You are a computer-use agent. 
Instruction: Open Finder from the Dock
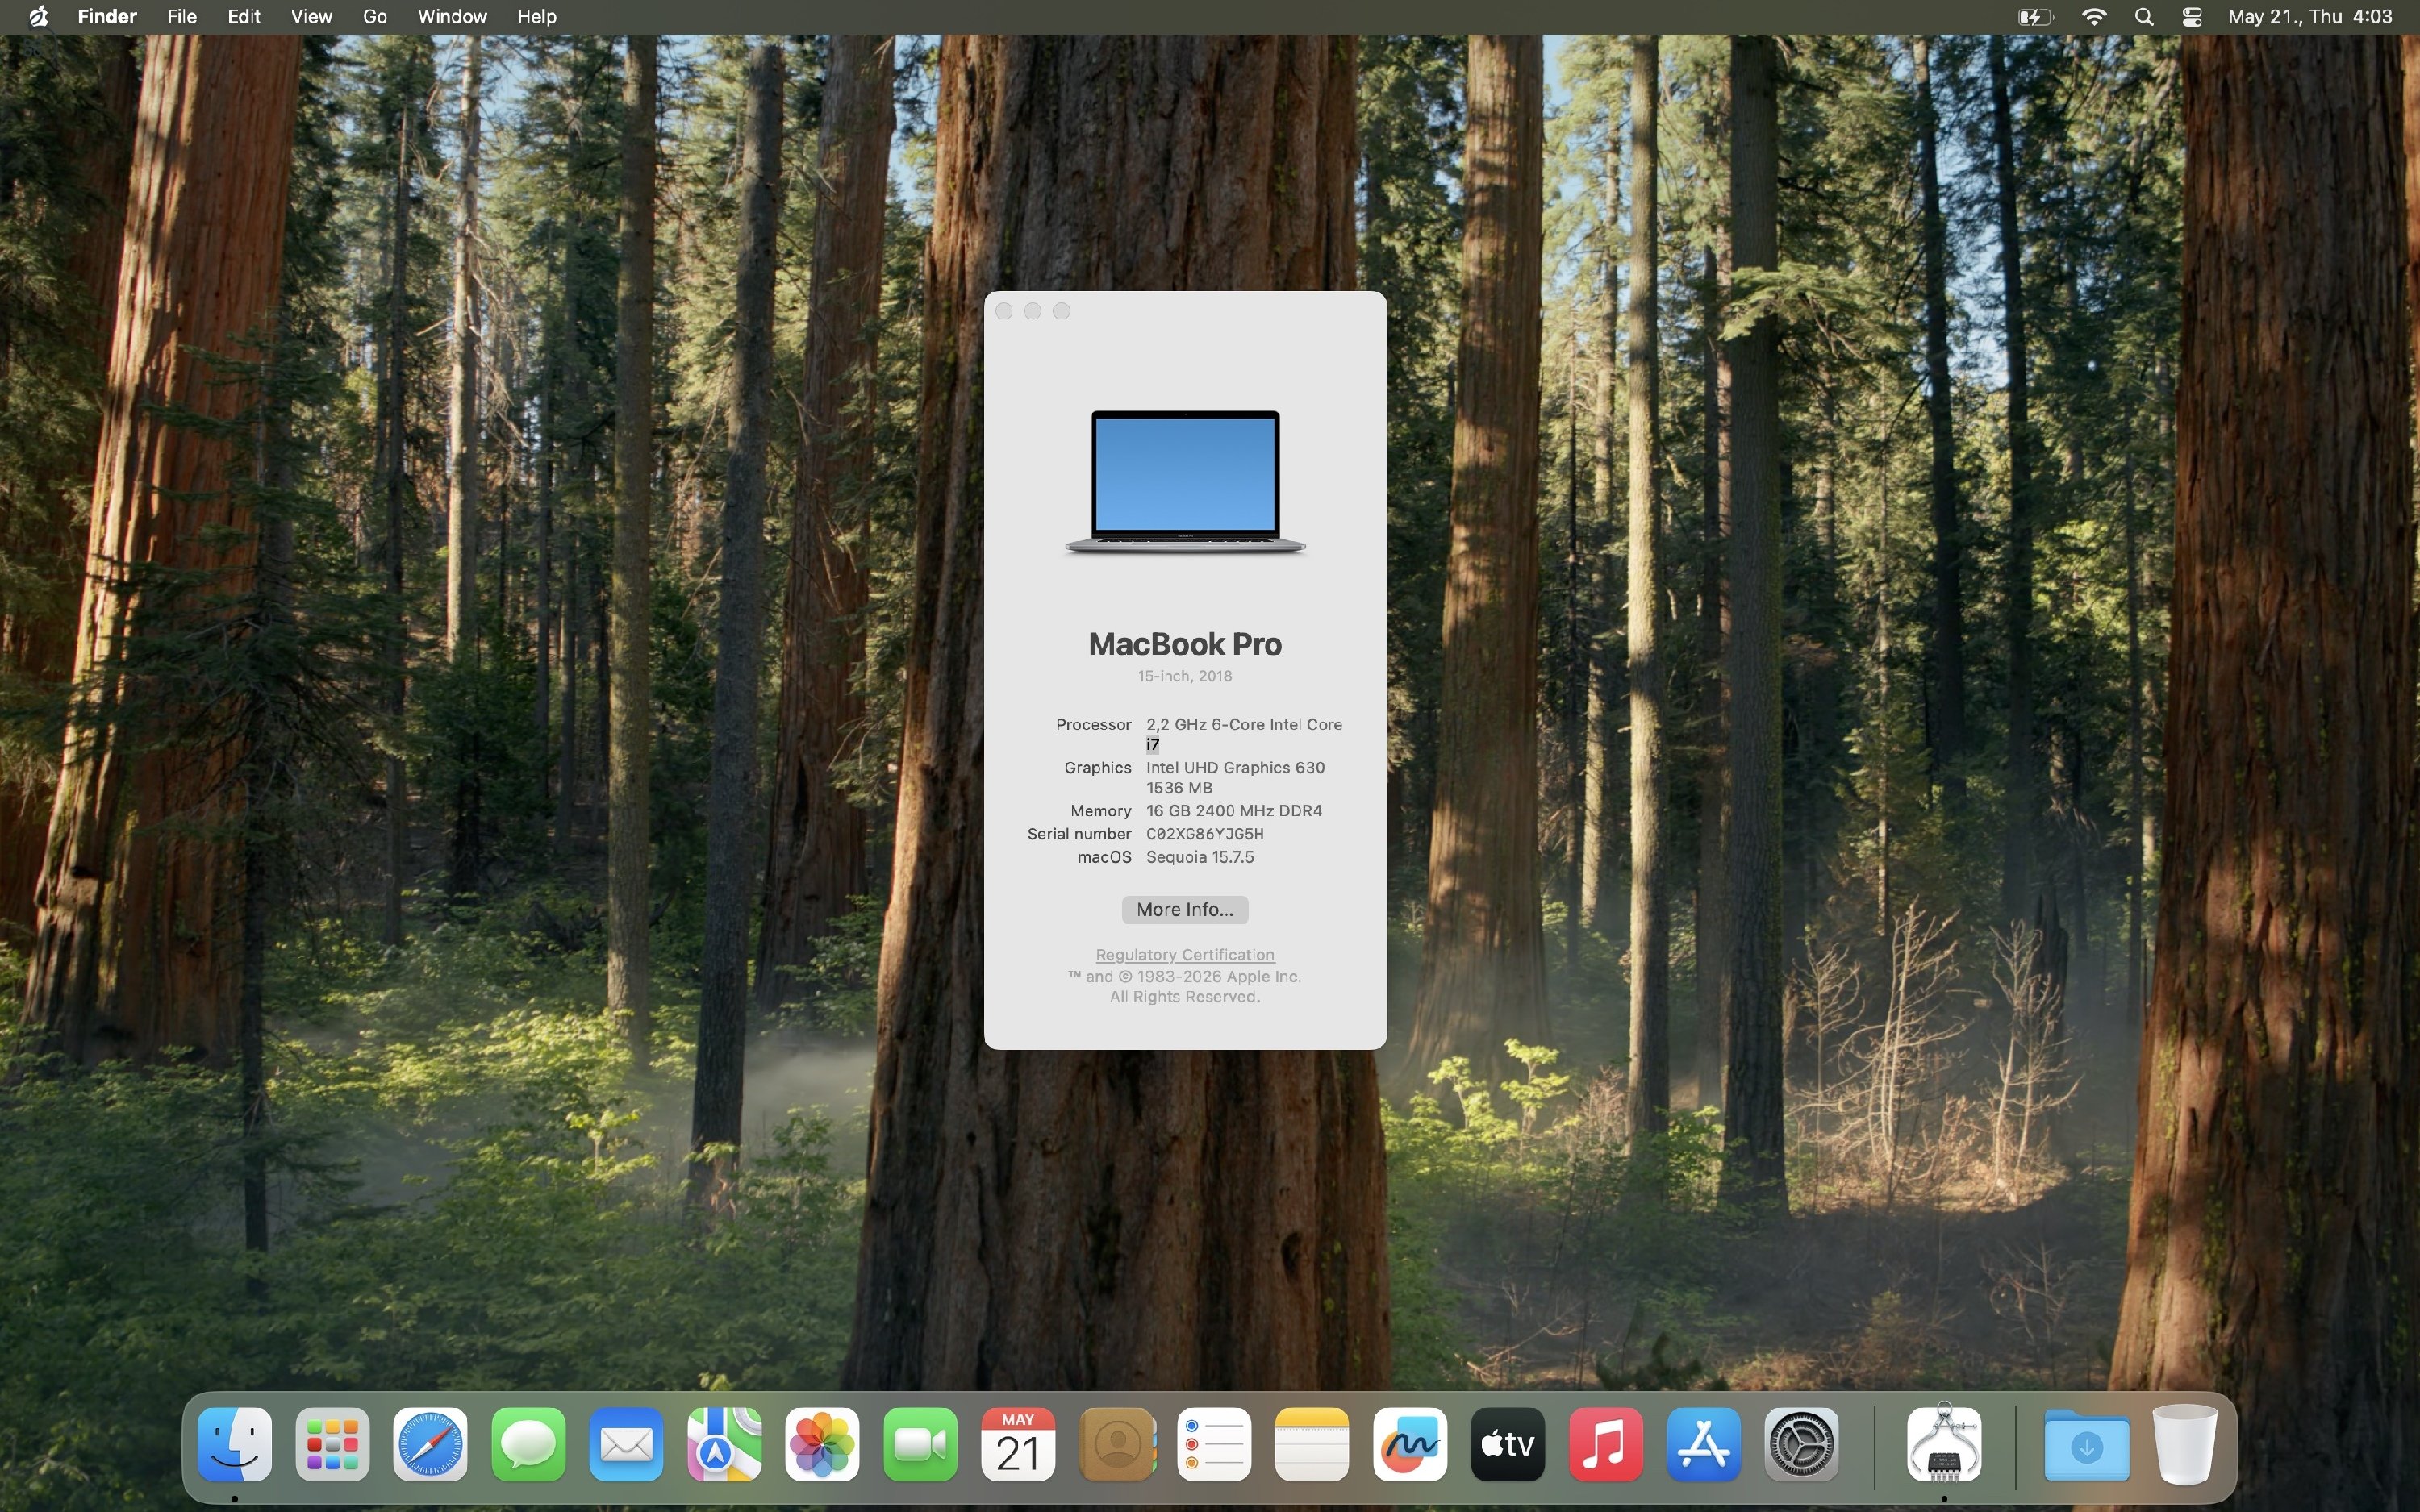(235, 1444)
